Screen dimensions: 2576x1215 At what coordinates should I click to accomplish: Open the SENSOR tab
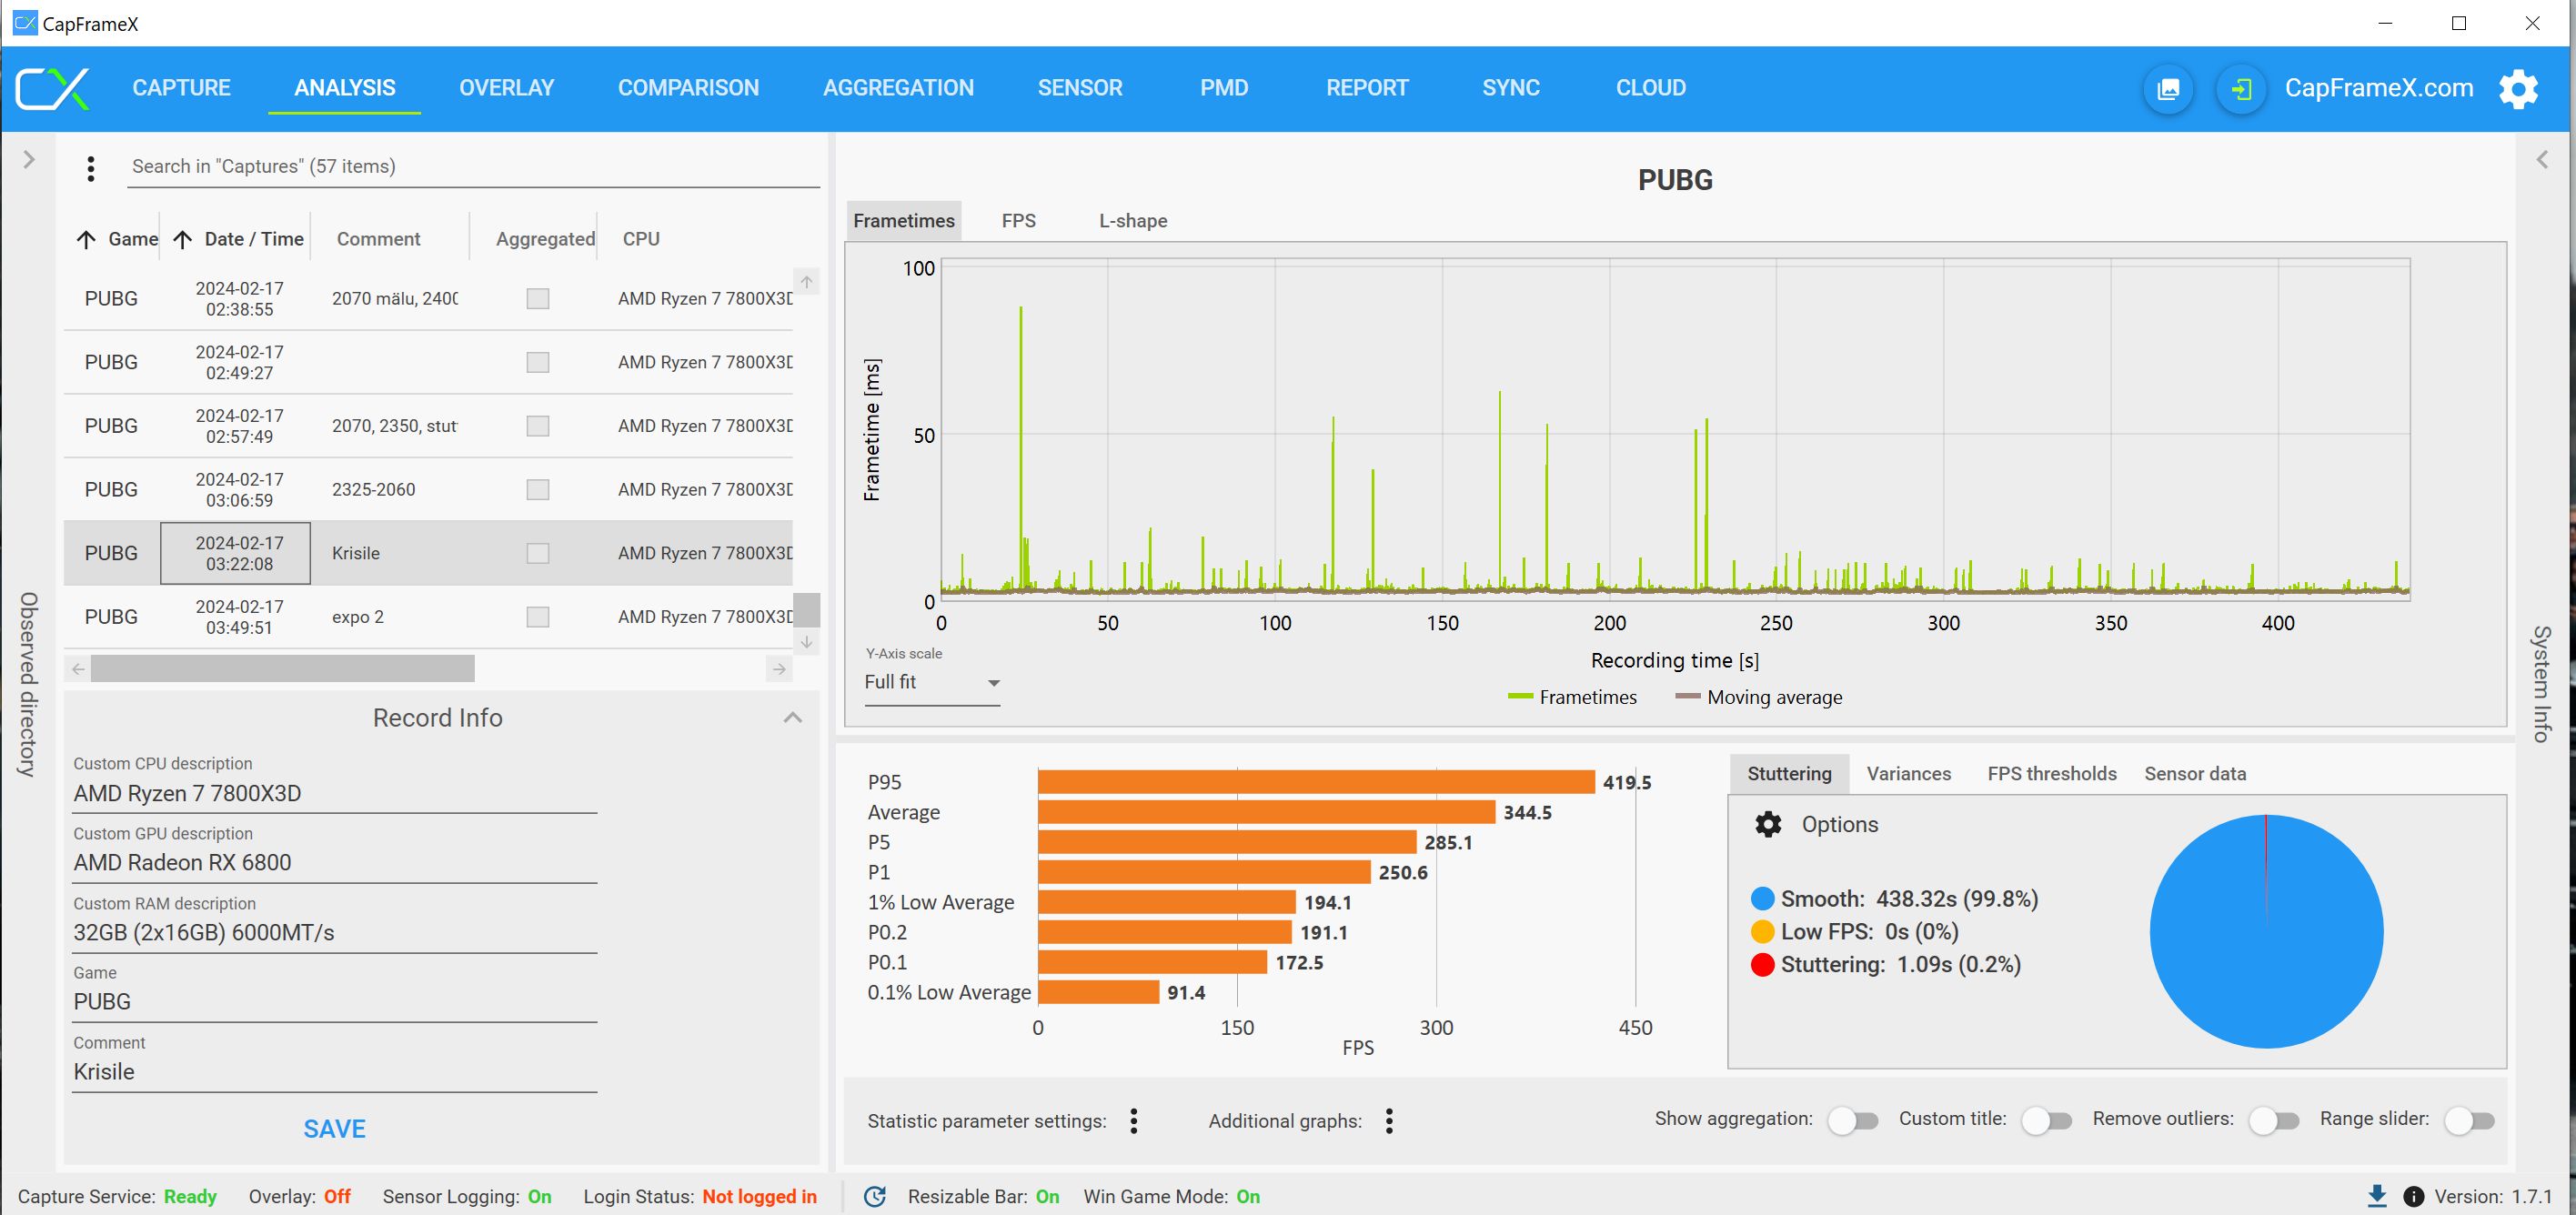tap(1080, 88)
